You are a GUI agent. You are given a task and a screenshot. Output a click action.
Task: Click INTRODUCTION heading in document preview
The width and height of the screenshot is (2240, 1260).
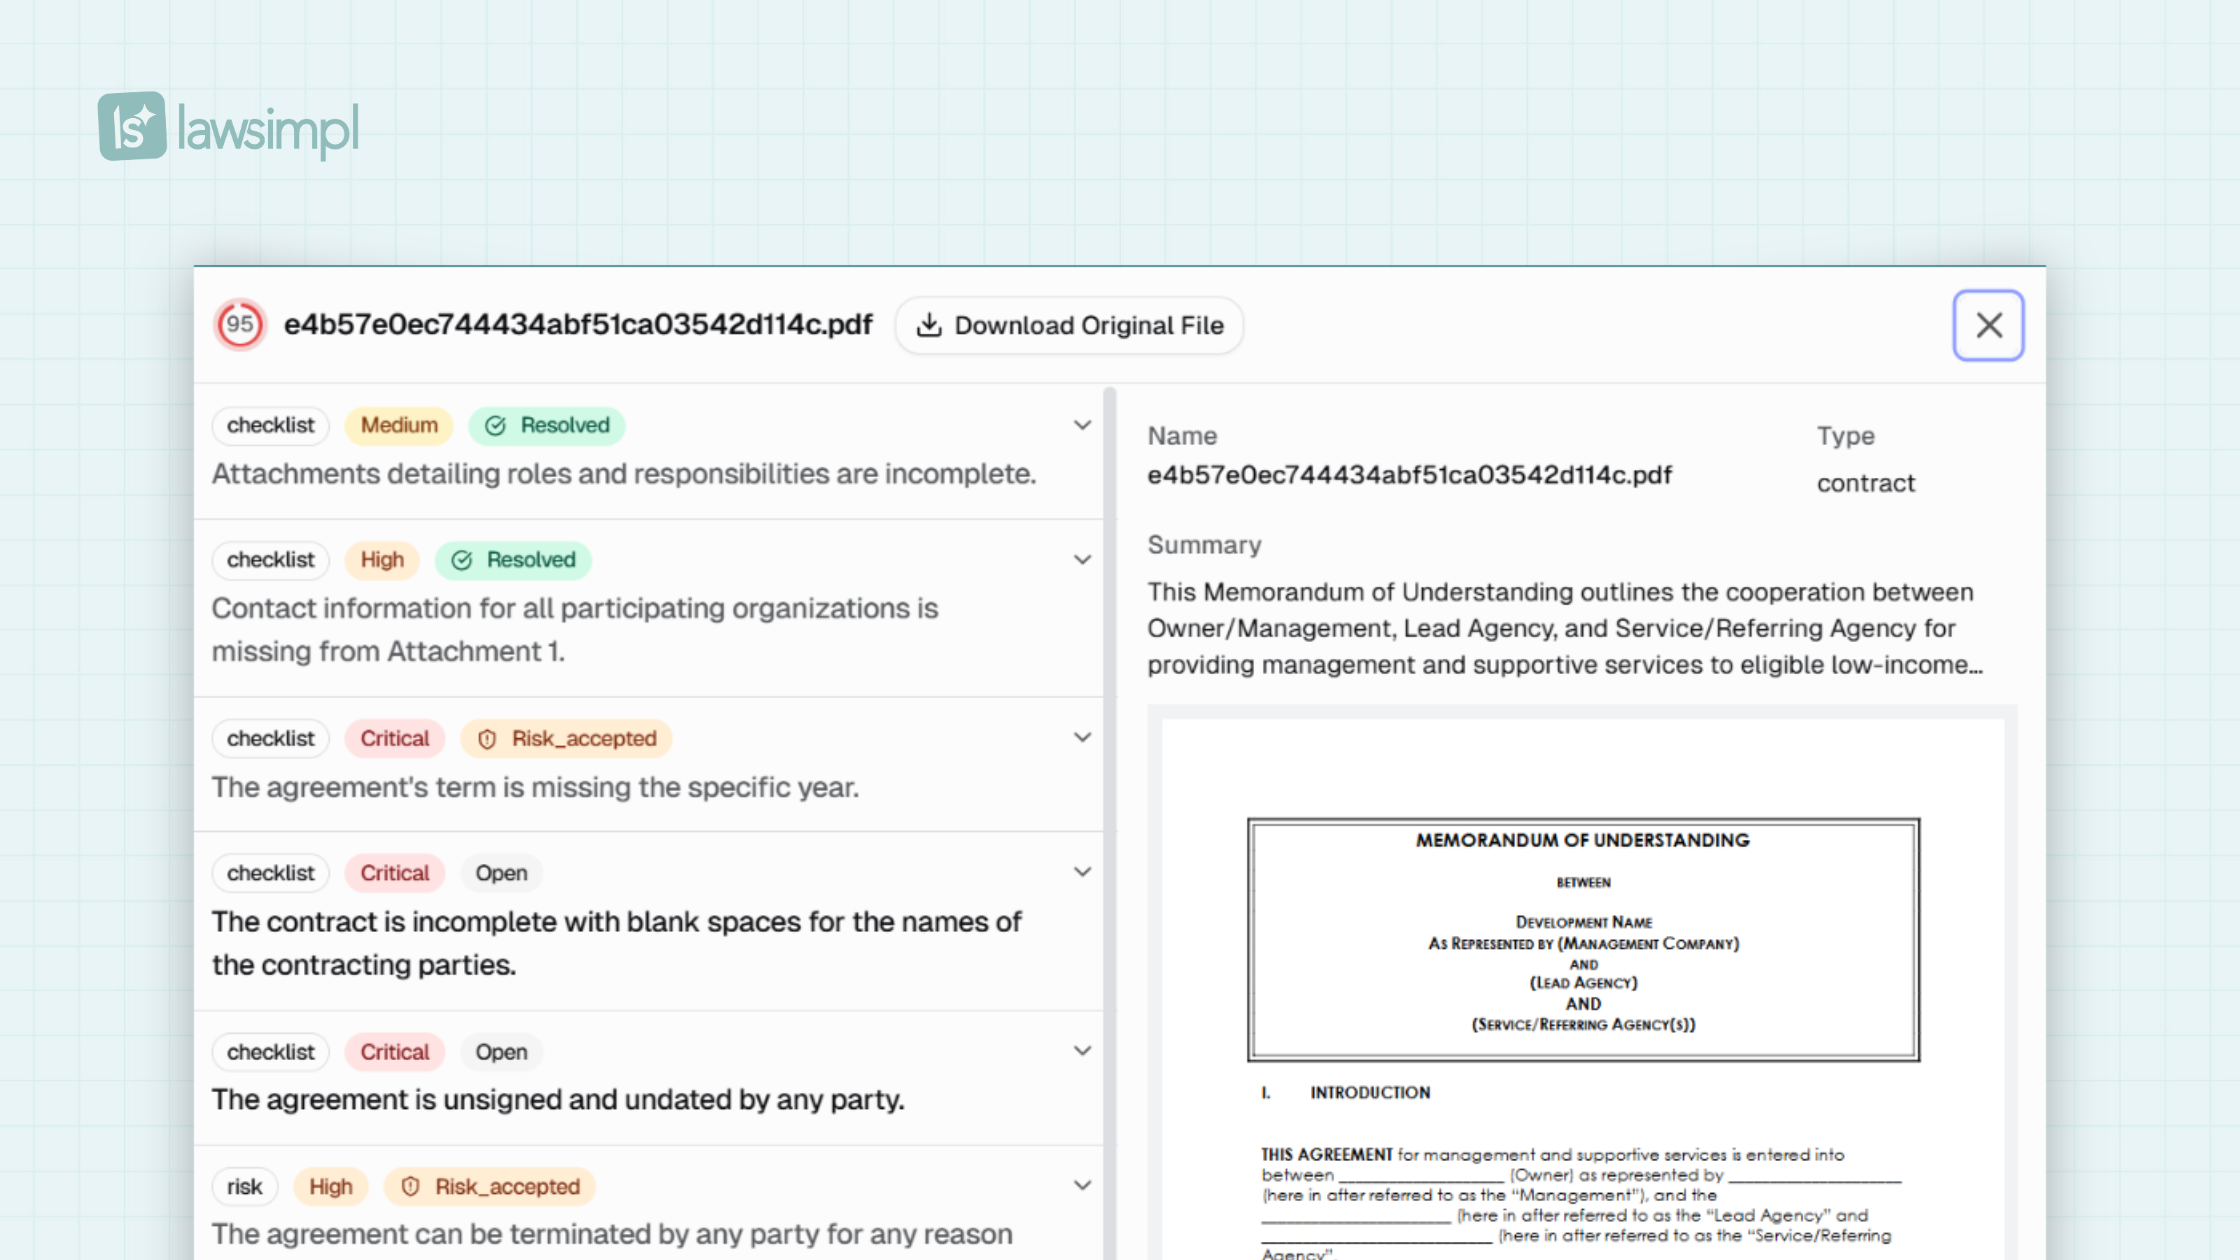(x=1370, y=1093)
